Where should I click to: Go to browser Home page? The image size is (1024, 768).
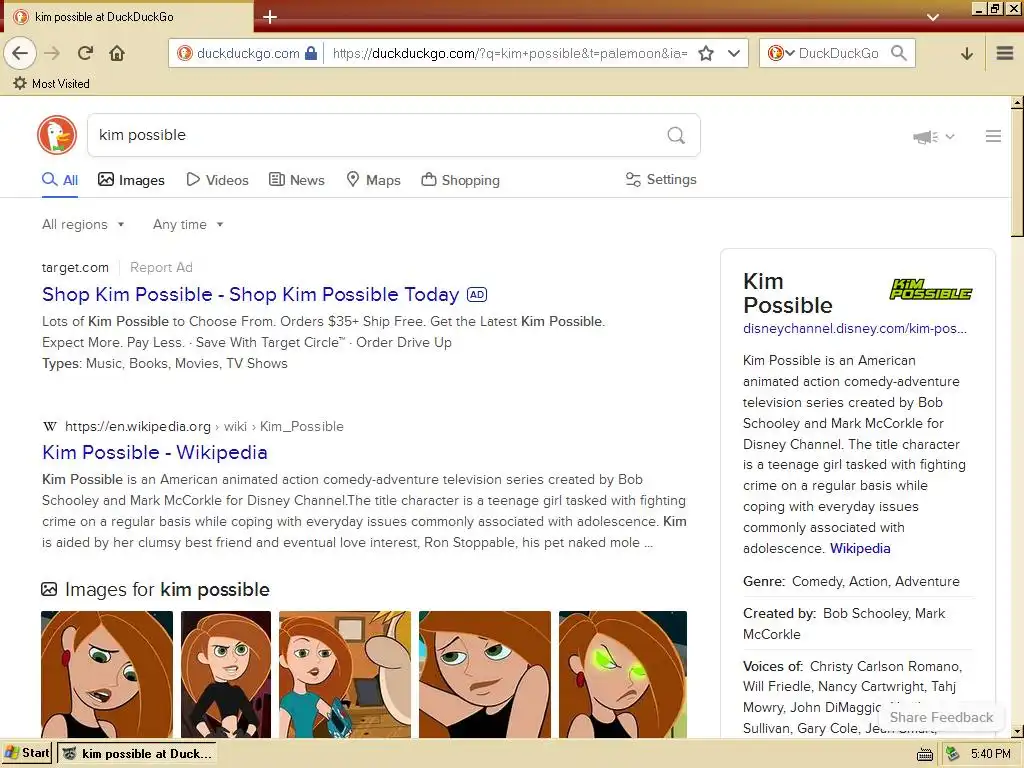pyautogui.click(x=117, y=53)
